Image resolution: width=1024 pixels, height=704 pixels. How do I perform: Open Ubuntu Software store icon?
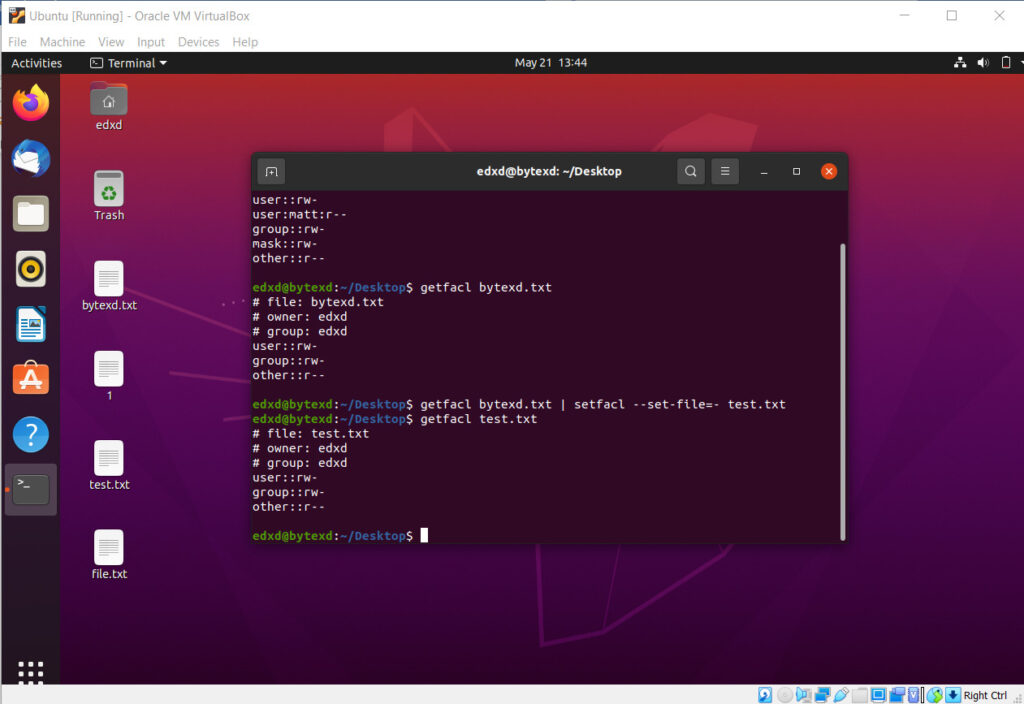(x=31, y=379)
